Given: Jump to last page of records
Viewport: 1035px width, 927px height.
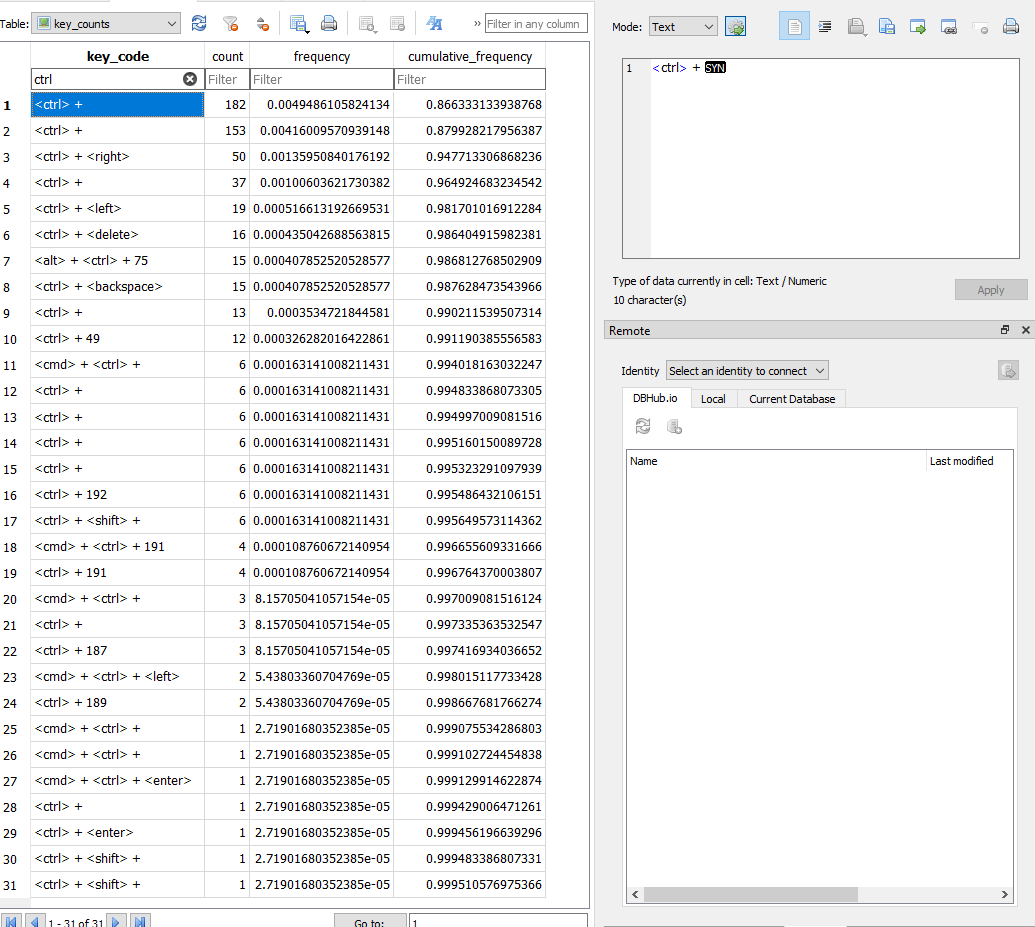Looking at the screenshot, I should tap(140, 920).
